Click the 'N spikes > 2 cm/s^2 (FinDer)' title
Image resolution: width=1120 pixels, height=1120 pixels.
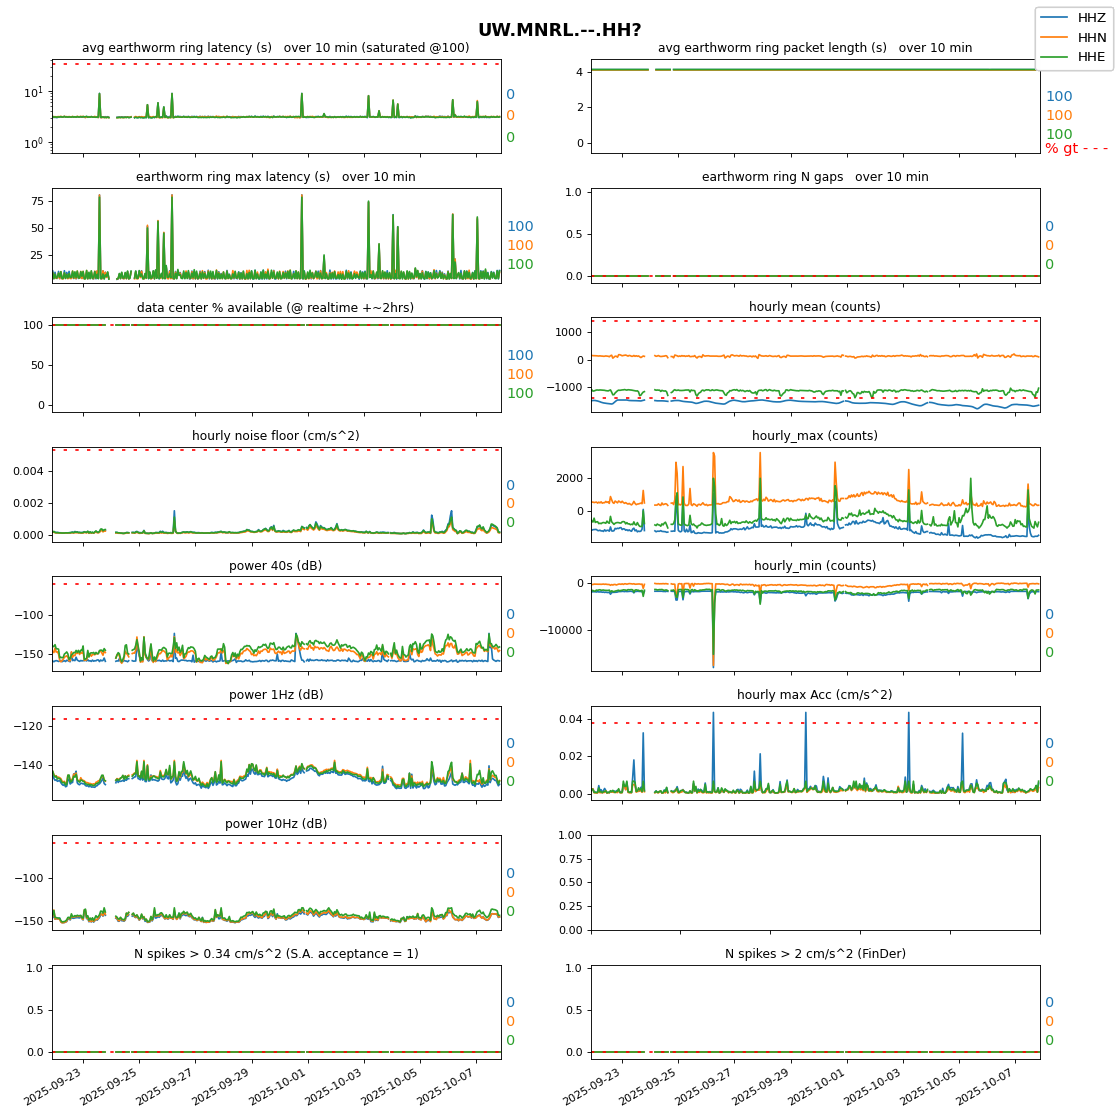[814, 954]
